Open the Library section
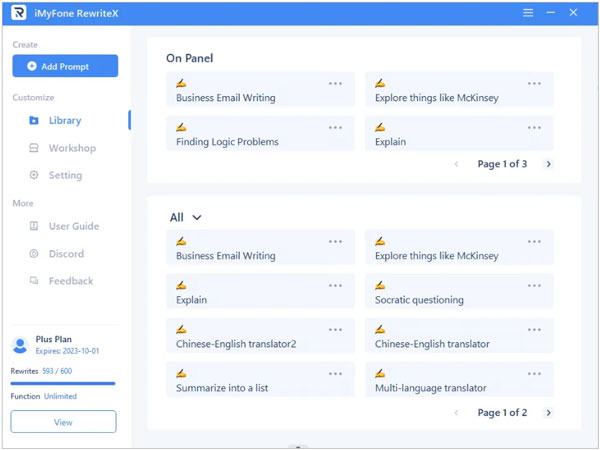The image size is (600, 450). 65,121
